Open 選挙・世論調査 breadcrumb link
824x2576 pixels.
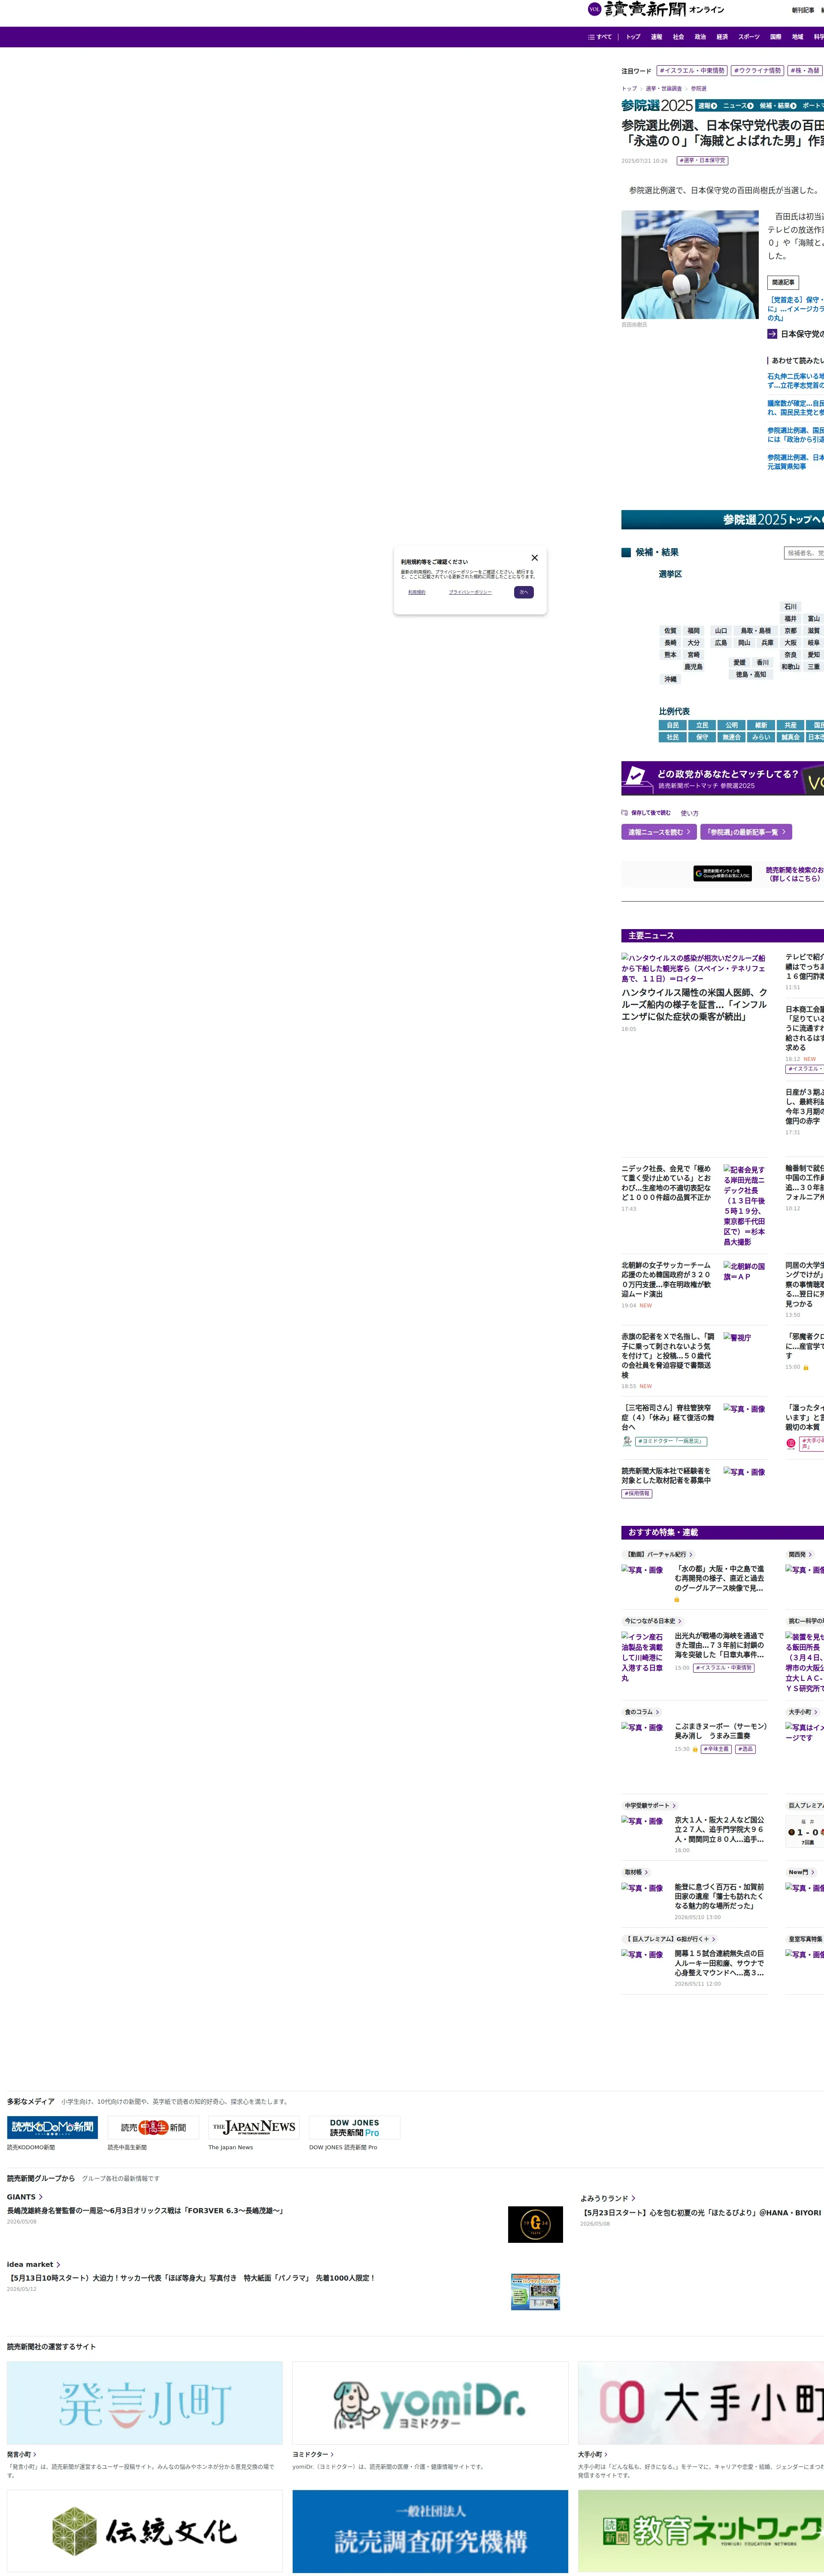point(664,89)
